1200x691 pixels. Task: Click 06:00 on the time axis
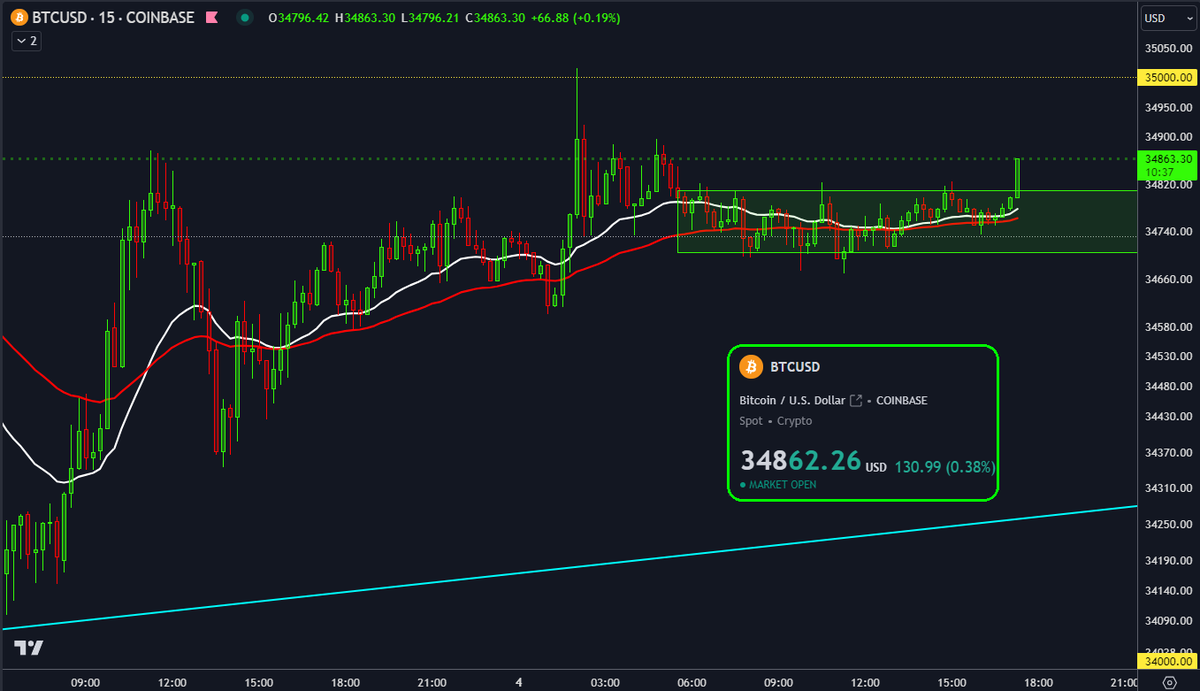click(692, 682)
